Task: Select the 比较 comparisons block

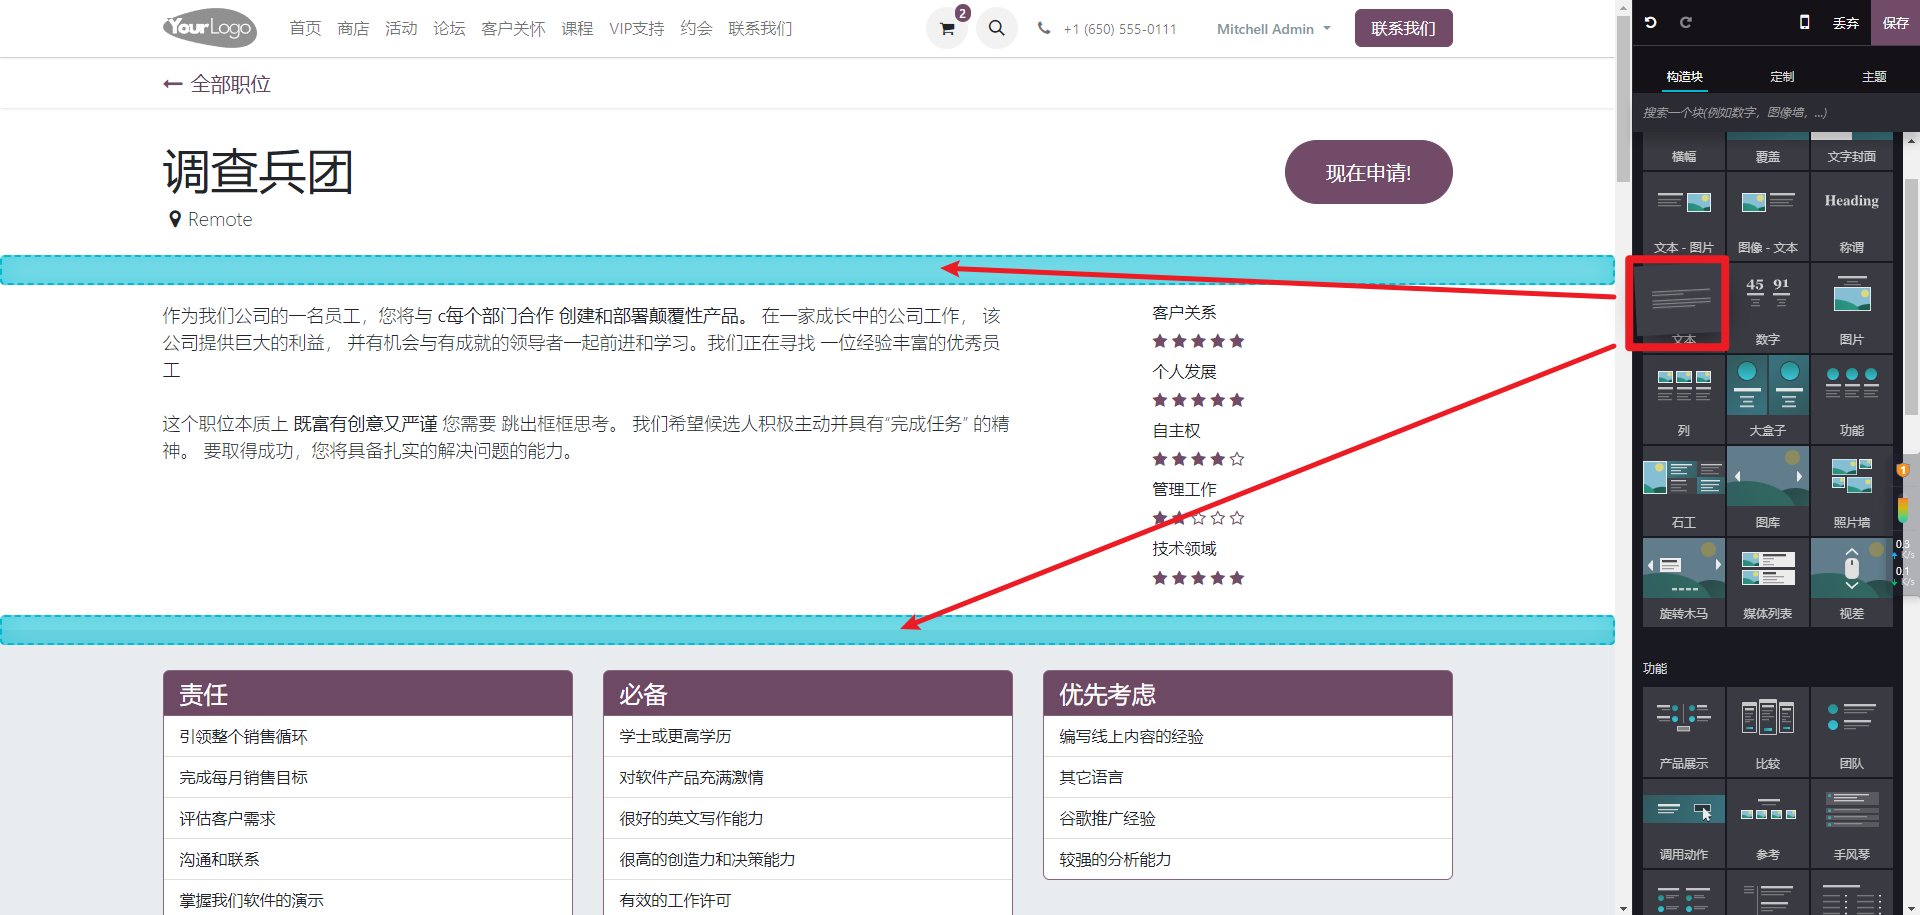Action: [1768, 732]
